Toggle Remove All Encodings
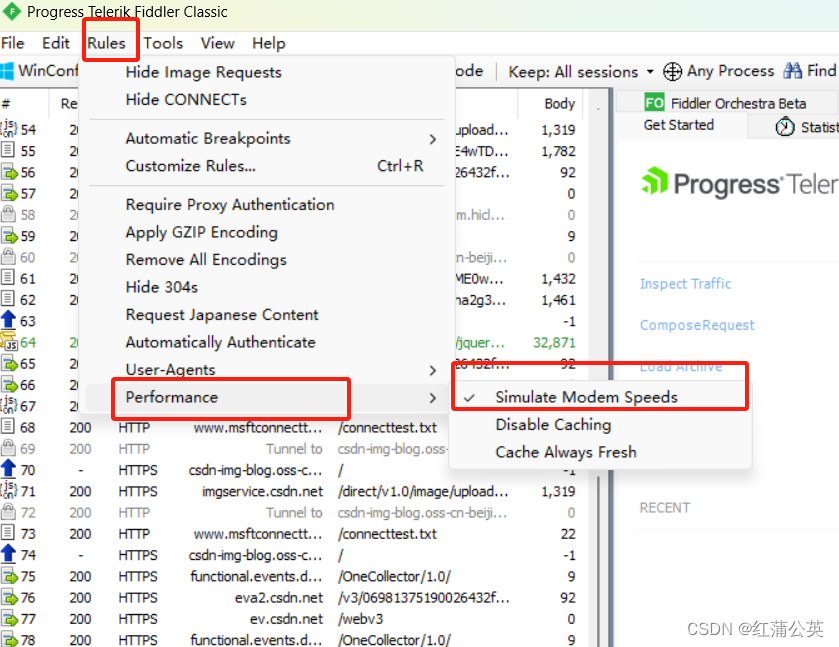The height and width of the screenshot is (647, 839). [206, 260]
